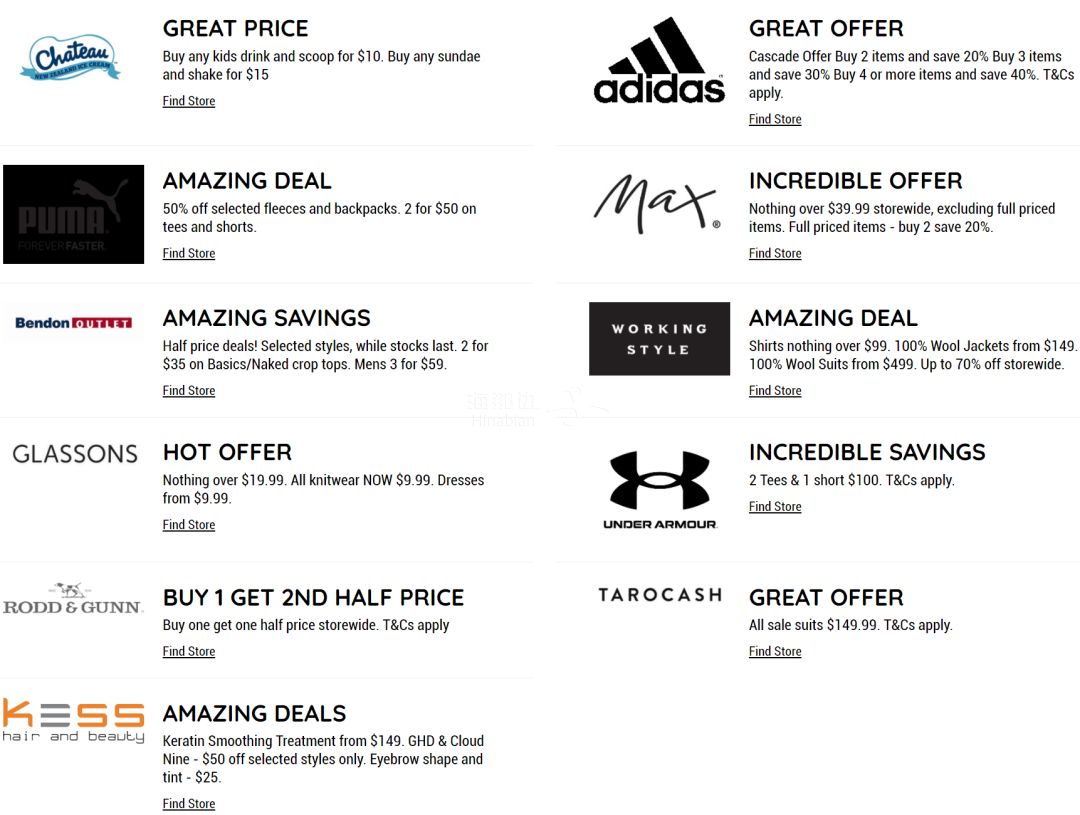Click Find Store under Puma deal

[189, 253]
